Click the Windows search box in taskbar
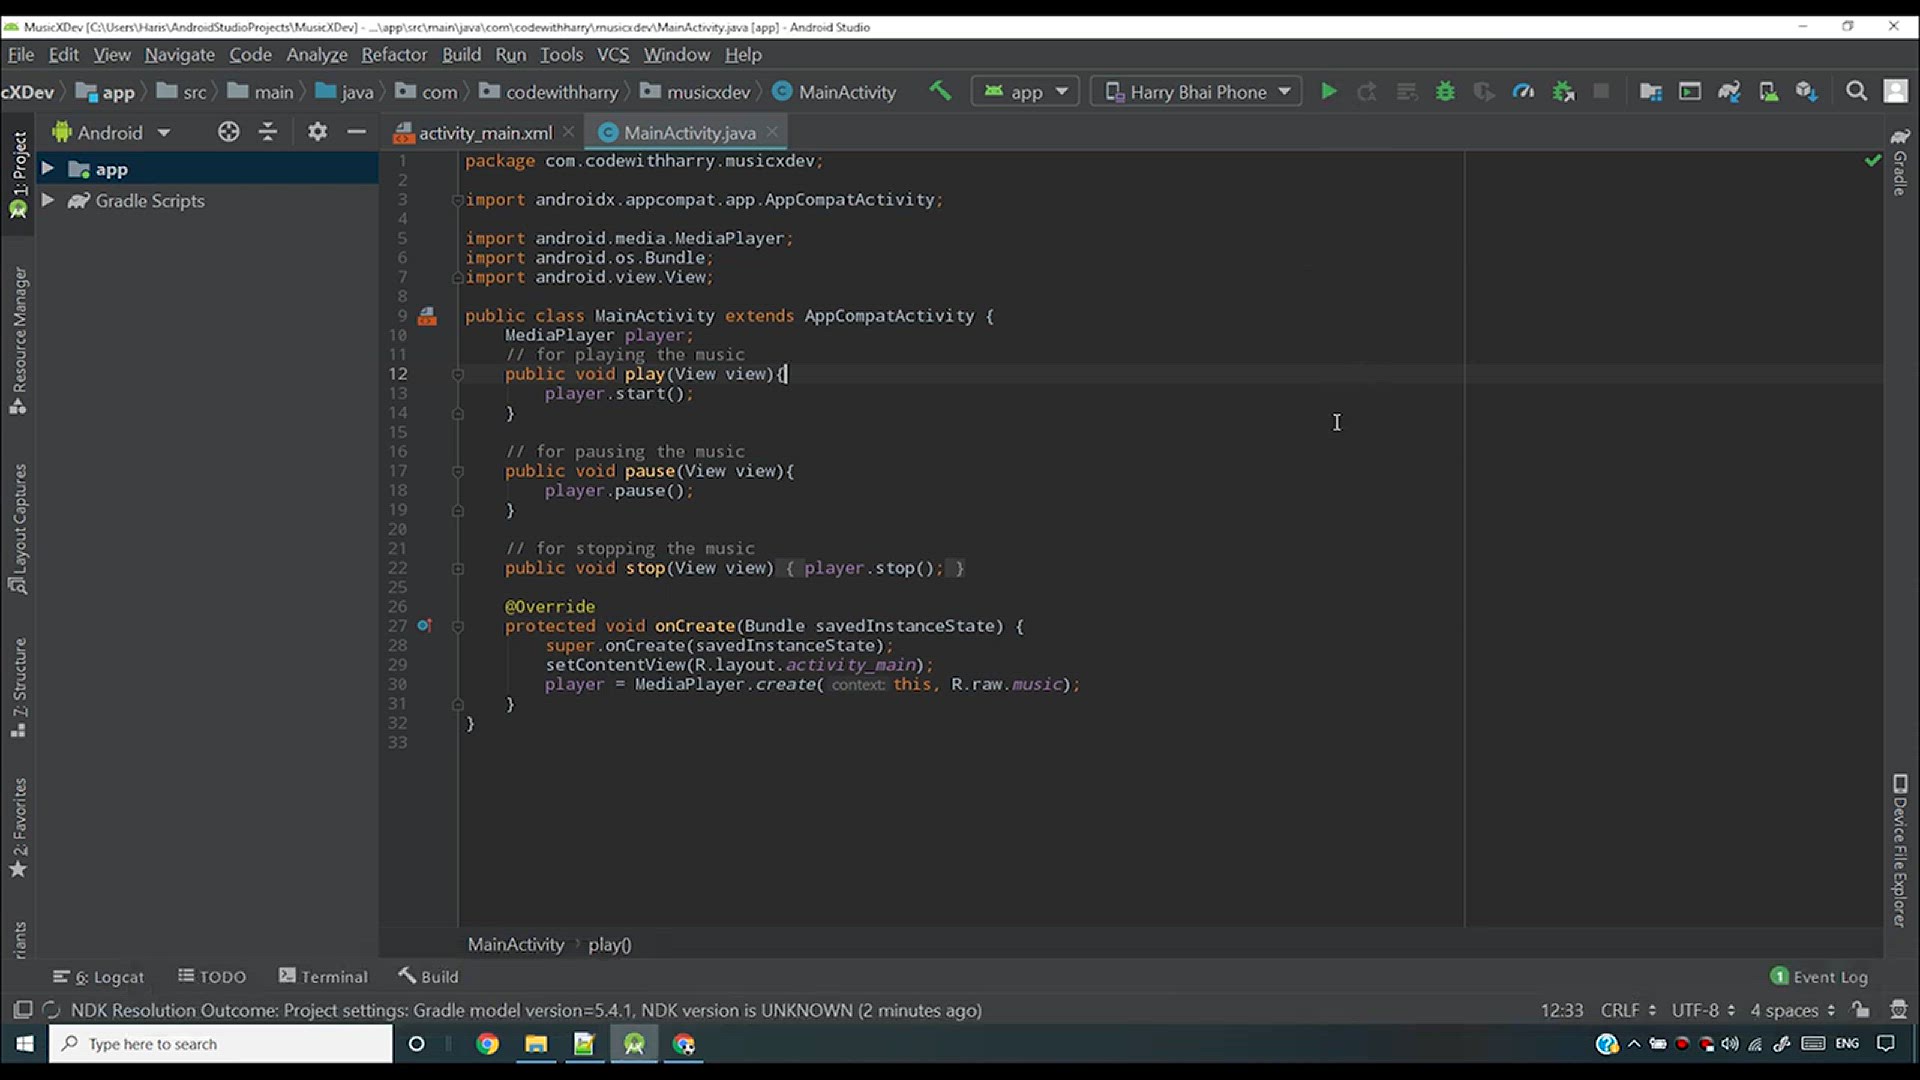The image size is (1920, 1080). (x=220, y=1044)
